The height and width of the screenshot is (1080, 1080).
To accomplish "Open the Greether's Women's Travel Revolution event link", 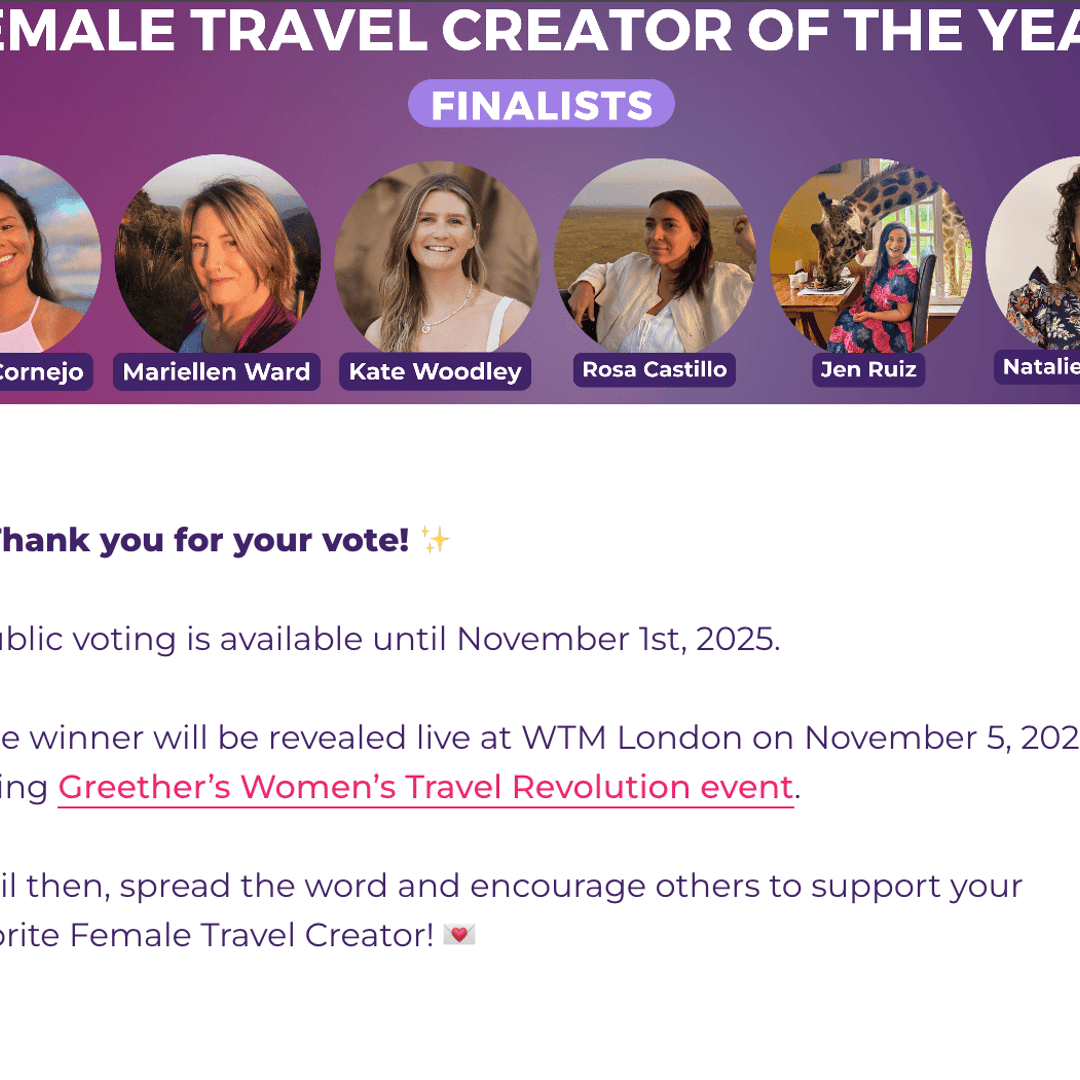I will tap(425, 788).
